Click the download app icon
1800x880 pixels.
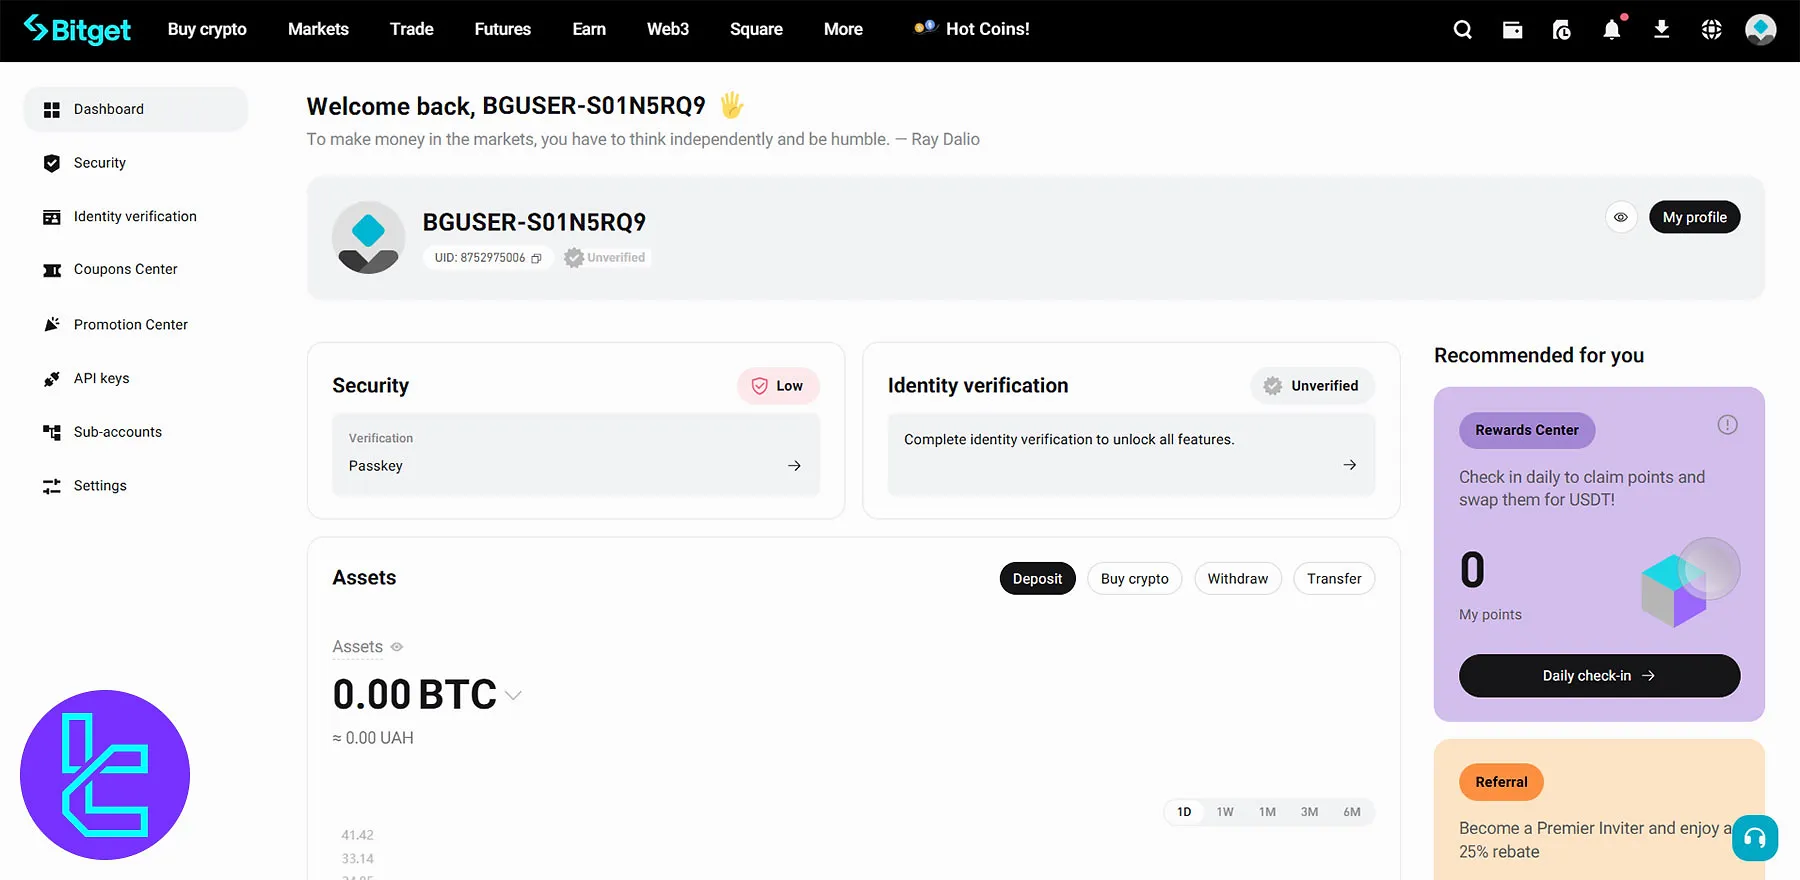point(1661,30)
